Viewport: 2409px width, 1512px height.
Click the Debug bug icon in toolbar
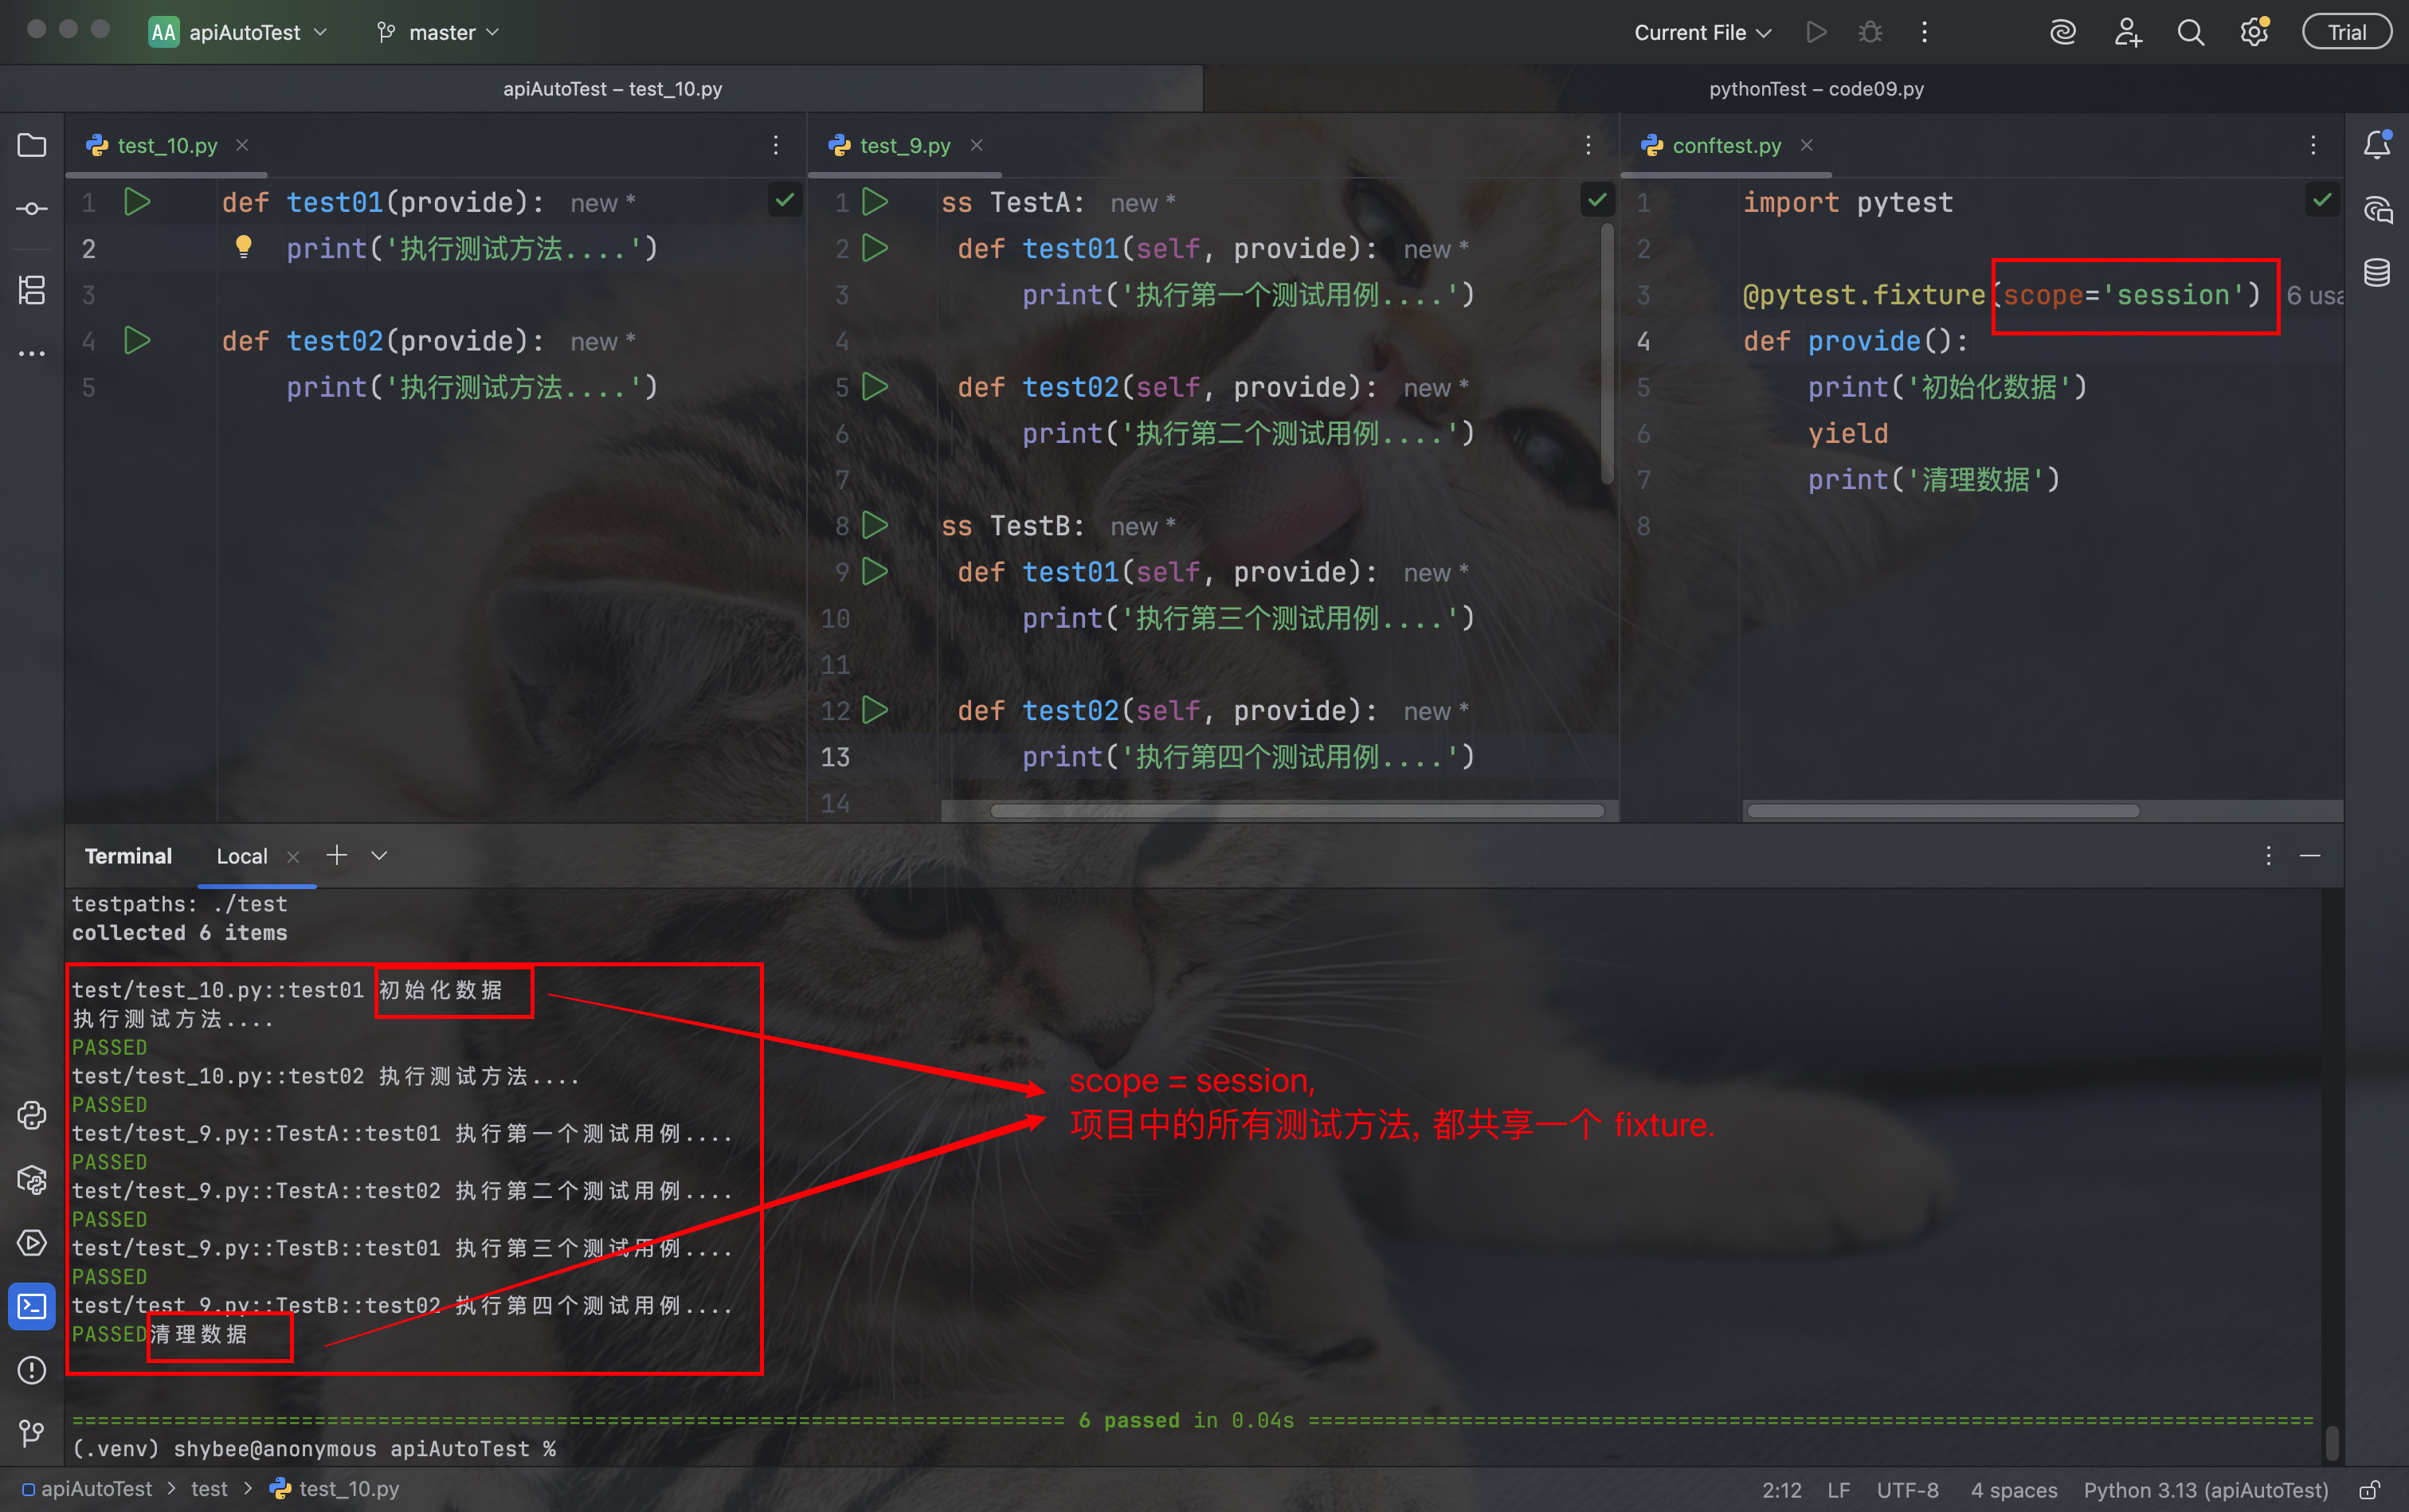tap(1870, 32)
